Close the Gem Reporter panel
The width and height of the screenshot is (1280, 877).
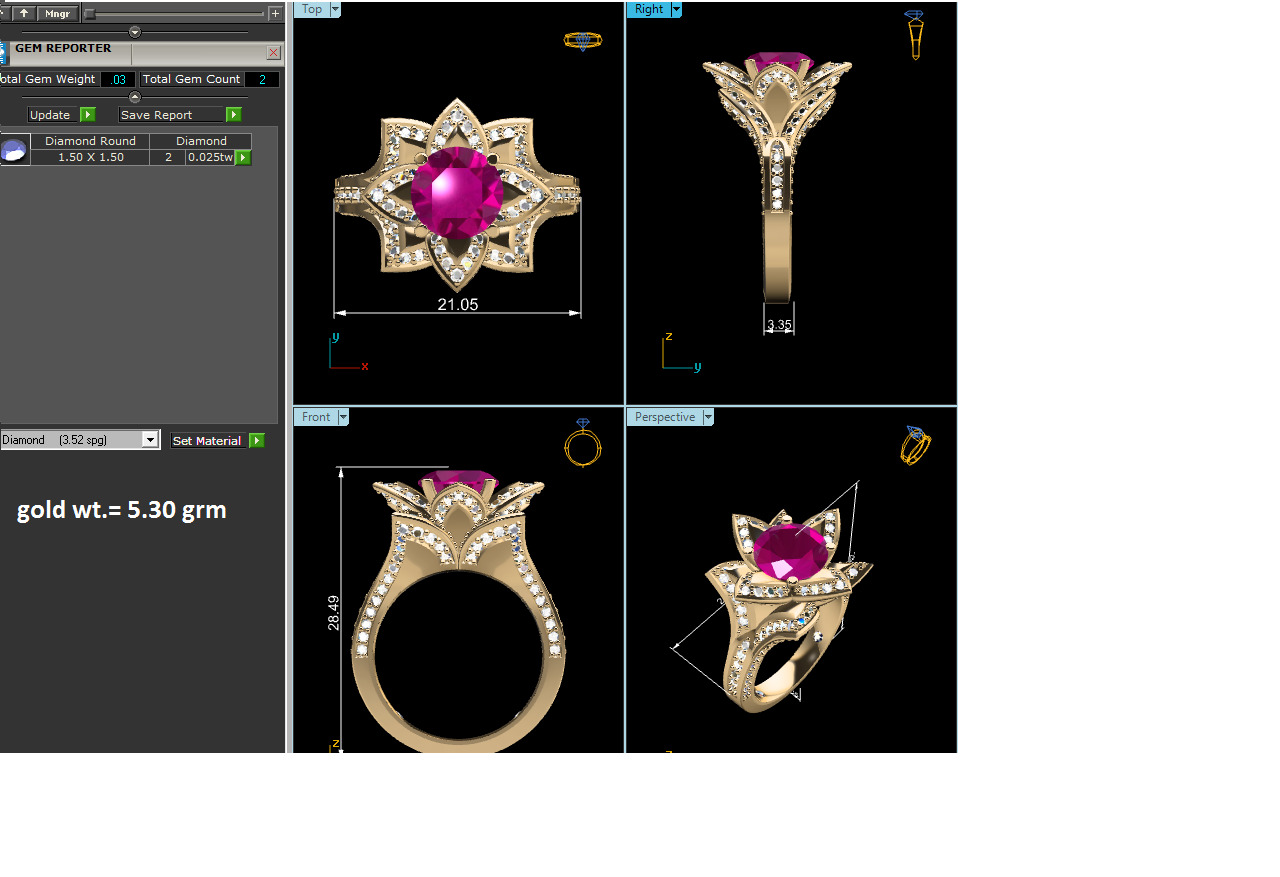point(274,53)
